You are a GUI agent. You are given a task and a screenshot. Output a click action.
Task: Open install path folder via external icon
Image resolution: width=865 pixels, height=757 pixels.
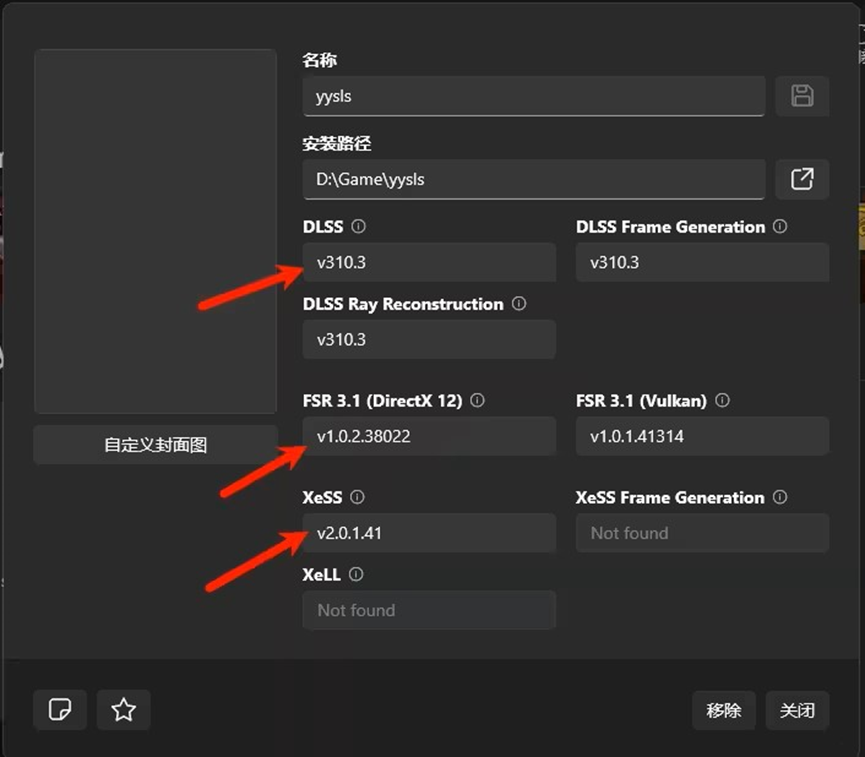tap(802, 179)
